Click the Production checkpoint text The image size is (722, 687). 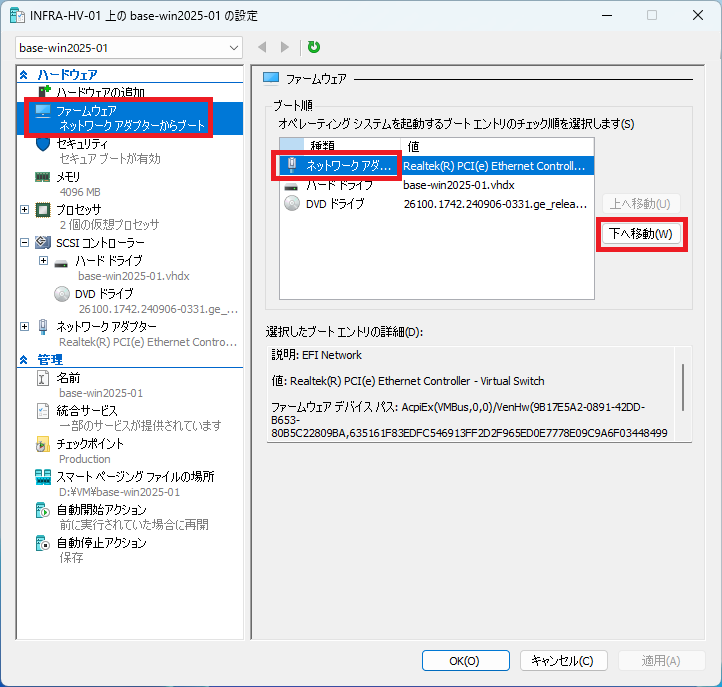(85, 459)
